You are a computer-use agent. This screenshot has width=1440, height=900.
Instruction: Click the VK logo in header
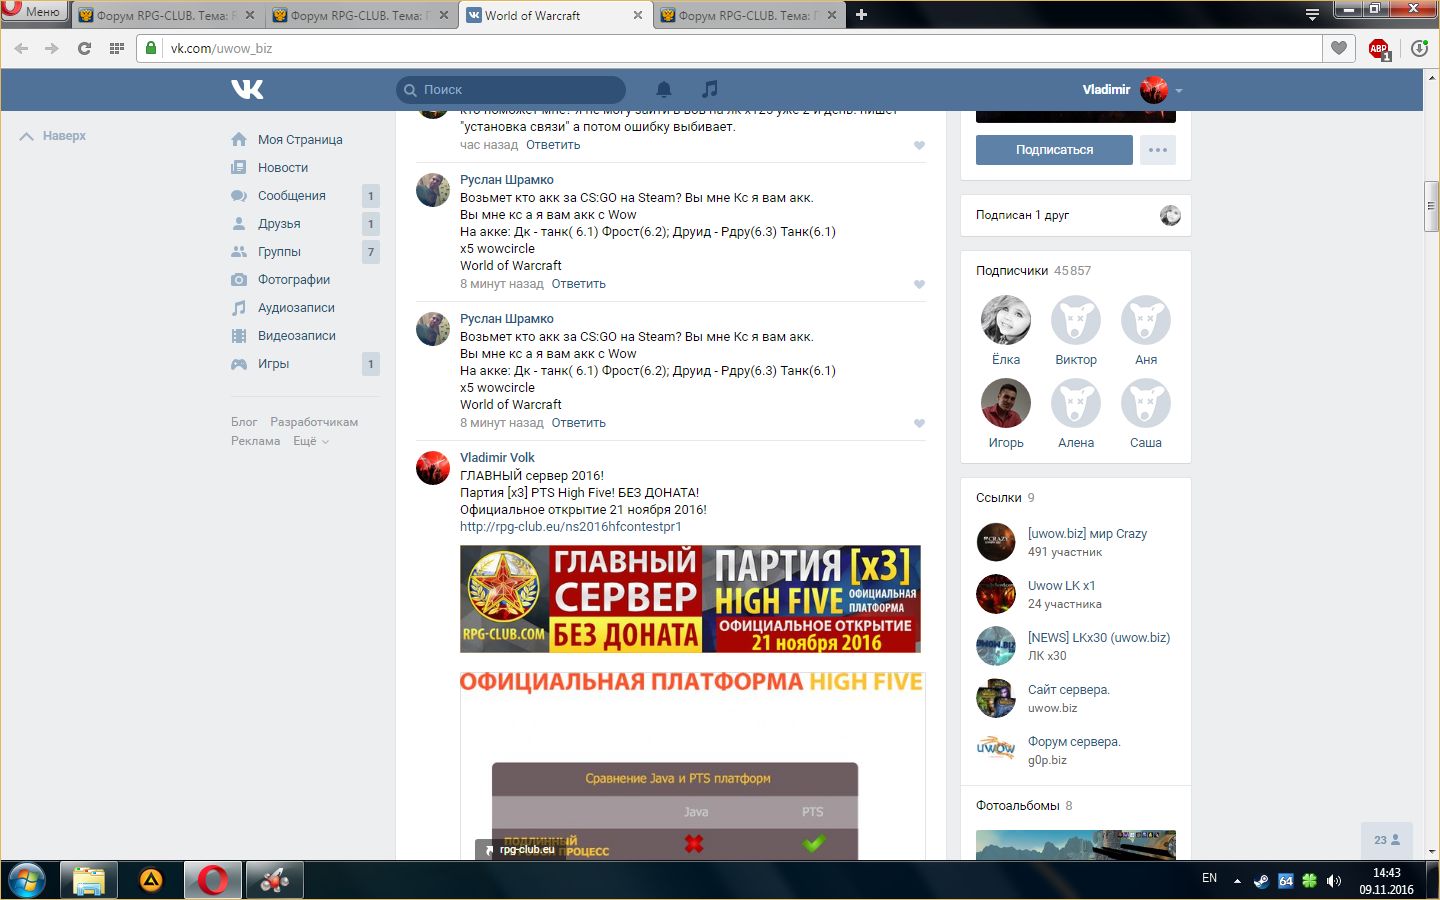tap(247, 90)
